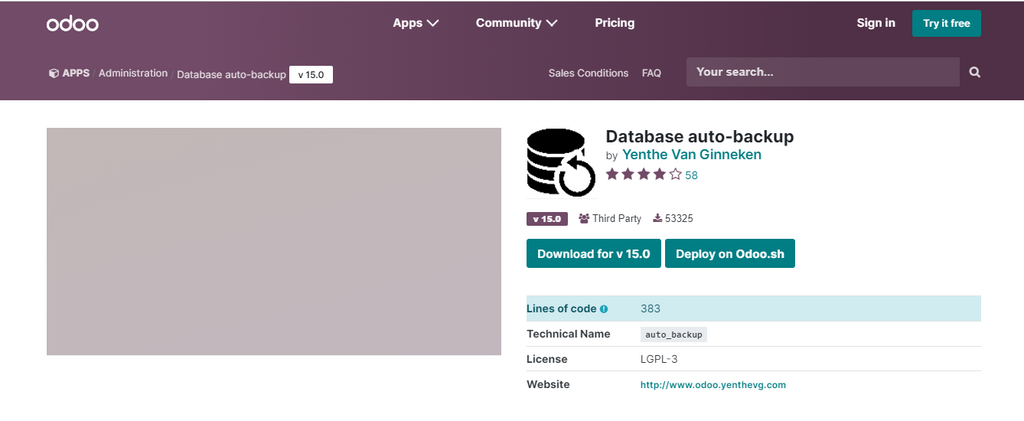Click Deploy on Odoo.sh button
Screen dimensions: 1024x421
tap(729, 254)
